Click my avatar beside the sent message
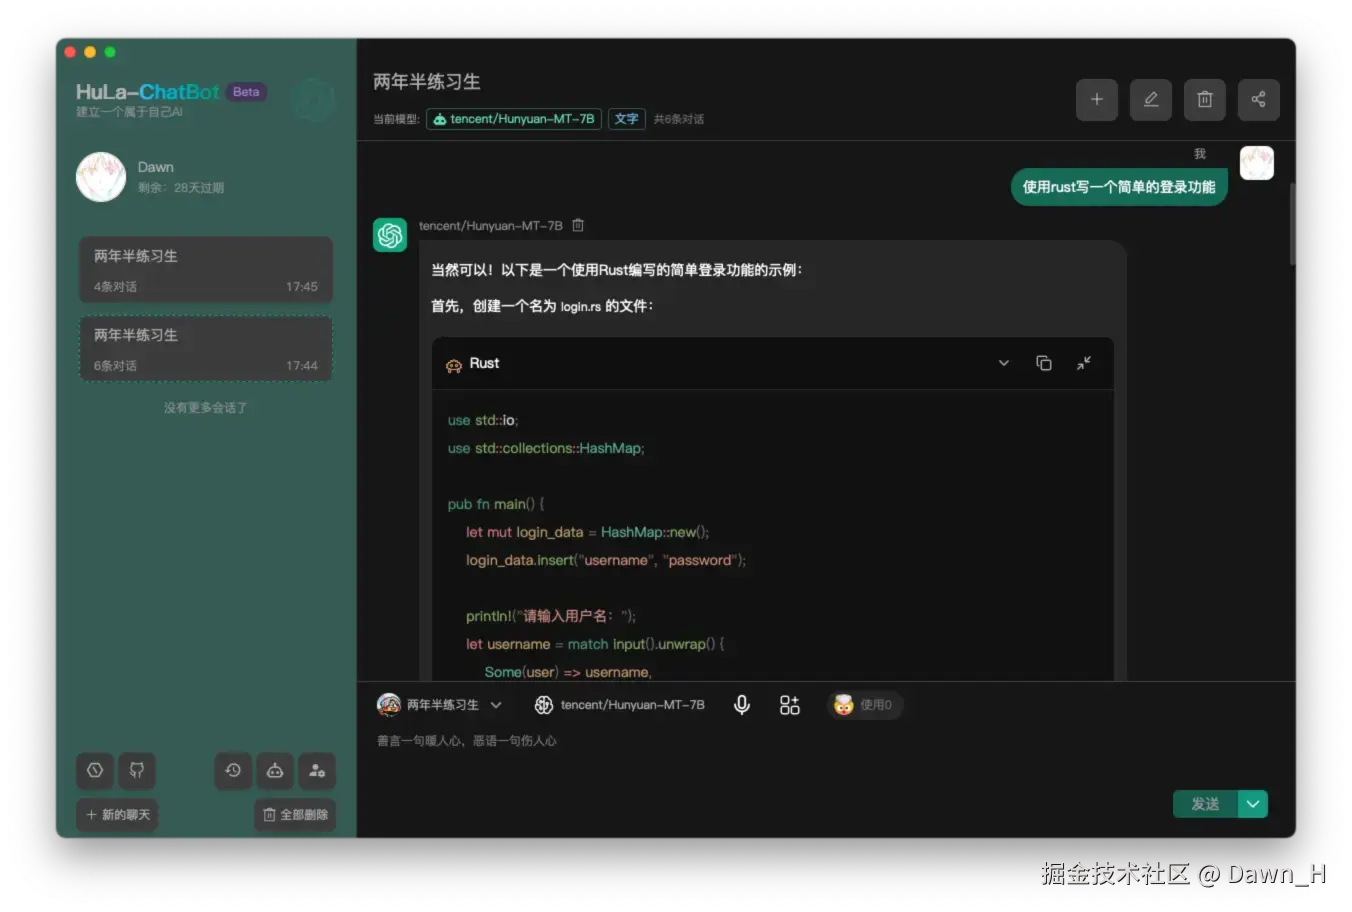 [x=1257, y=163]
